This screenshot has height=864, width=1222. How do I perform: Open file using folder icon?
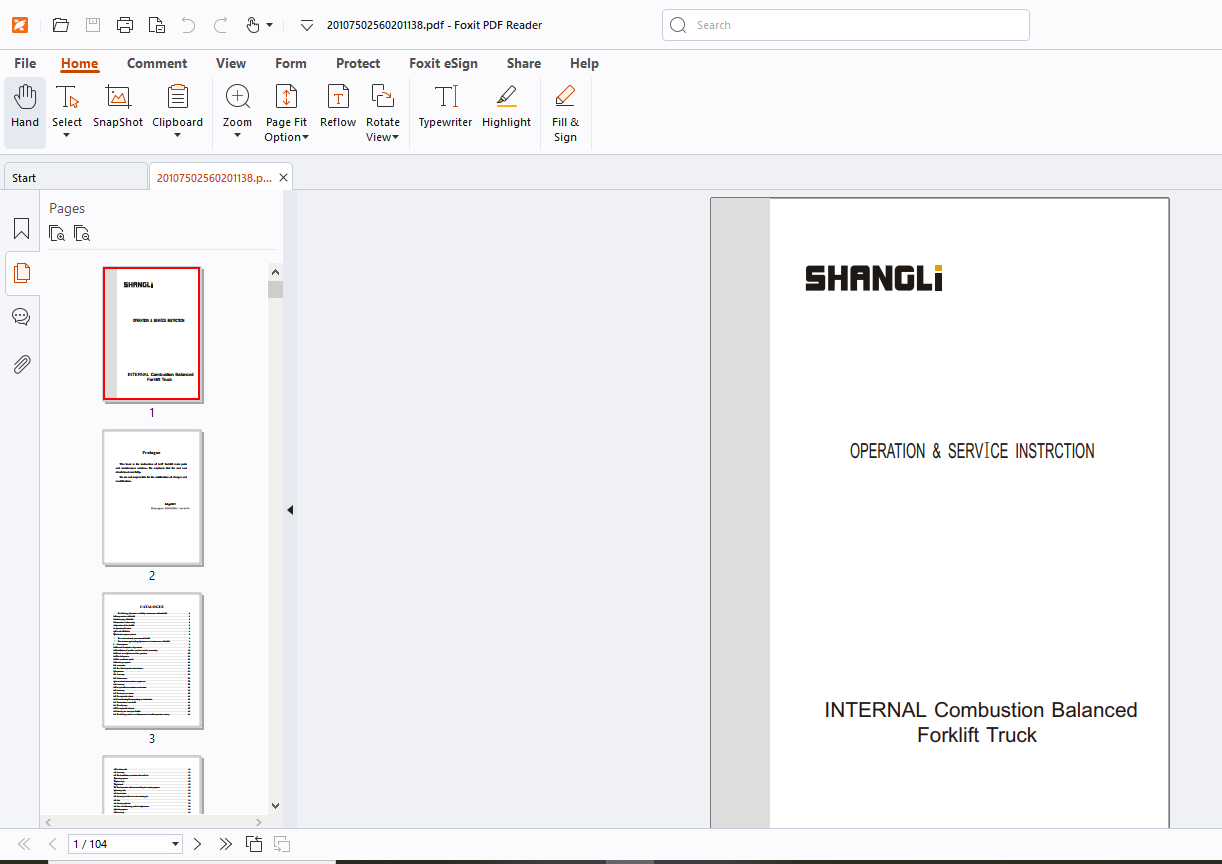61,25
